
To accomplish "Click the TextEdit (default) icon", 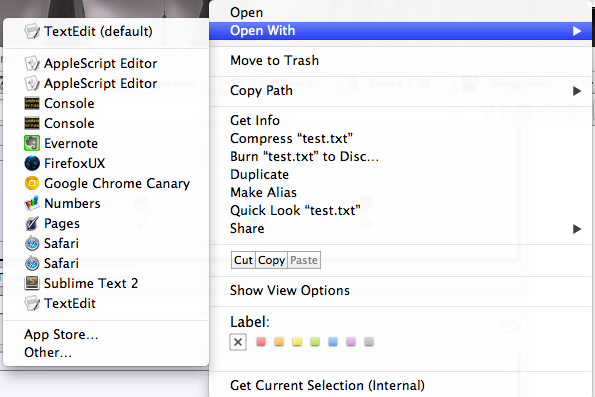I will pos(32,31).
